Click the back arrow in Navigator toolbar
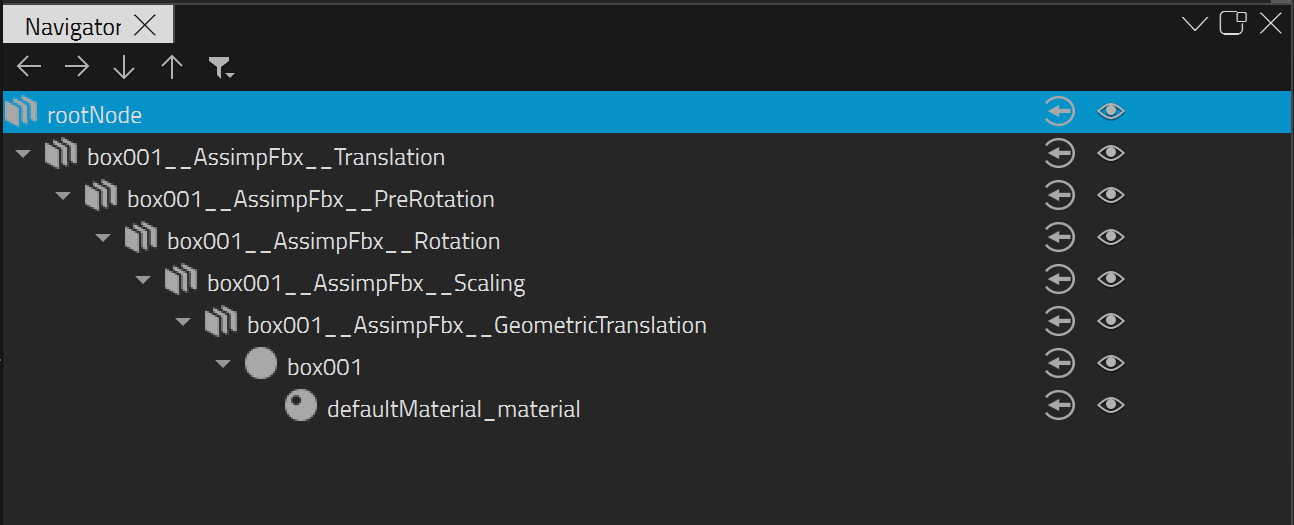This screenshot has height=525, width=1294. coord(29,67)
